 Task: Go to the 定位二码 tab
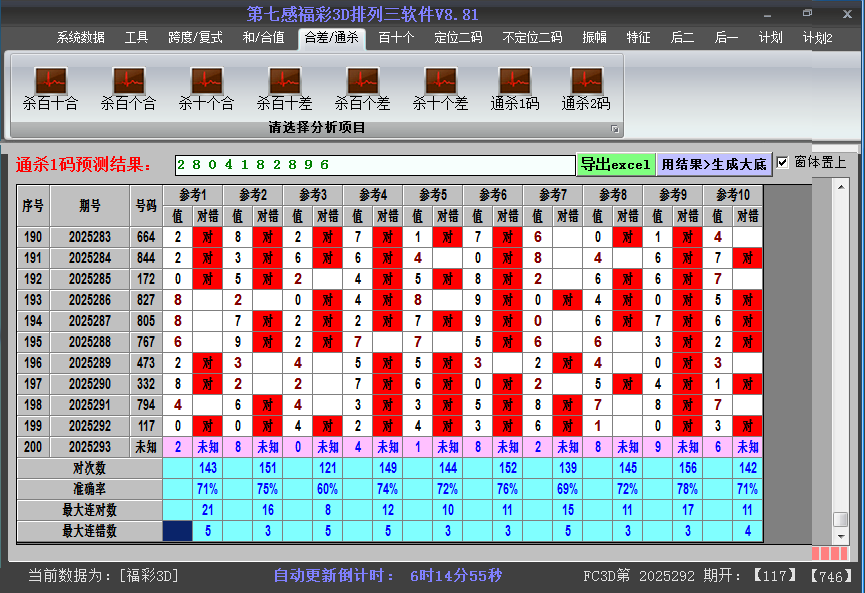click(458, 38)
